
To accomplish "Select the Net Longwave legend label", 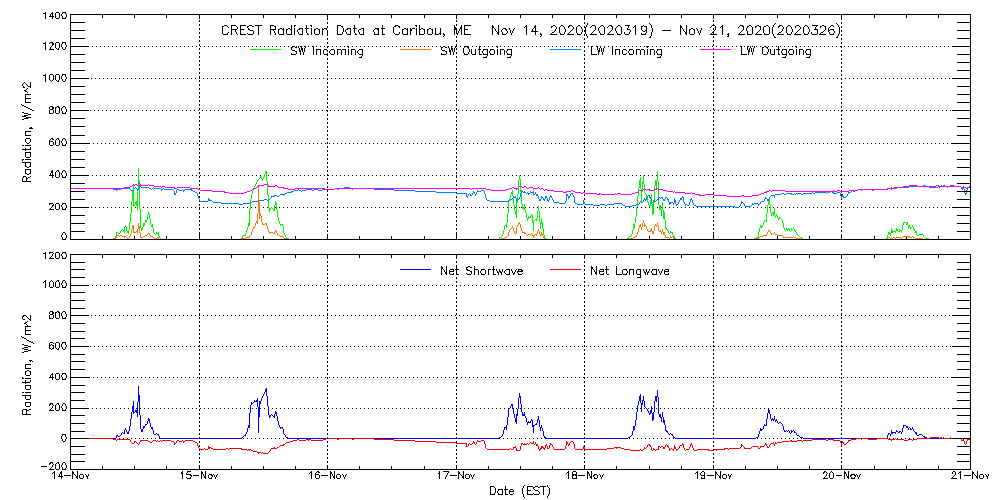I will pos(630,271).
